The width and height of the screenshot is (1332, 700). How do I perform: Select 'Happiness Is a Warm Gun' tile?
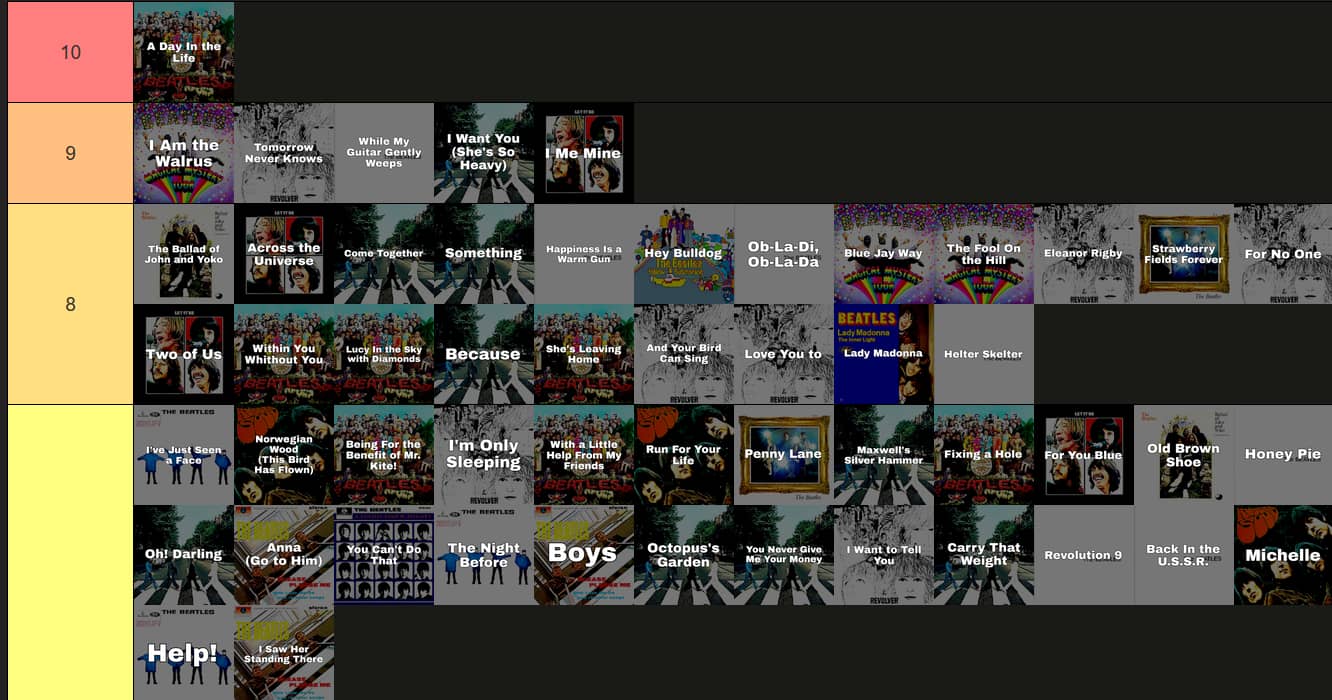(584, 254)
